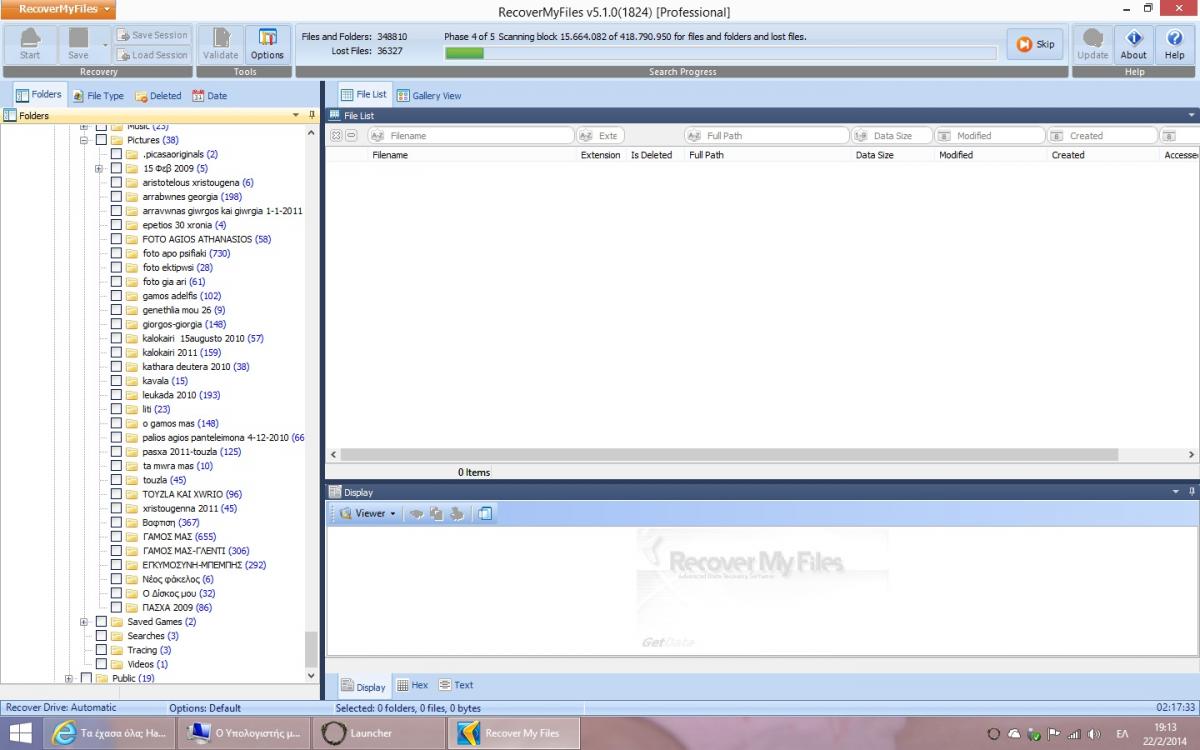
Task: Click the layout icon right of Viewer toolbar
Action: [x=485, y=514]
